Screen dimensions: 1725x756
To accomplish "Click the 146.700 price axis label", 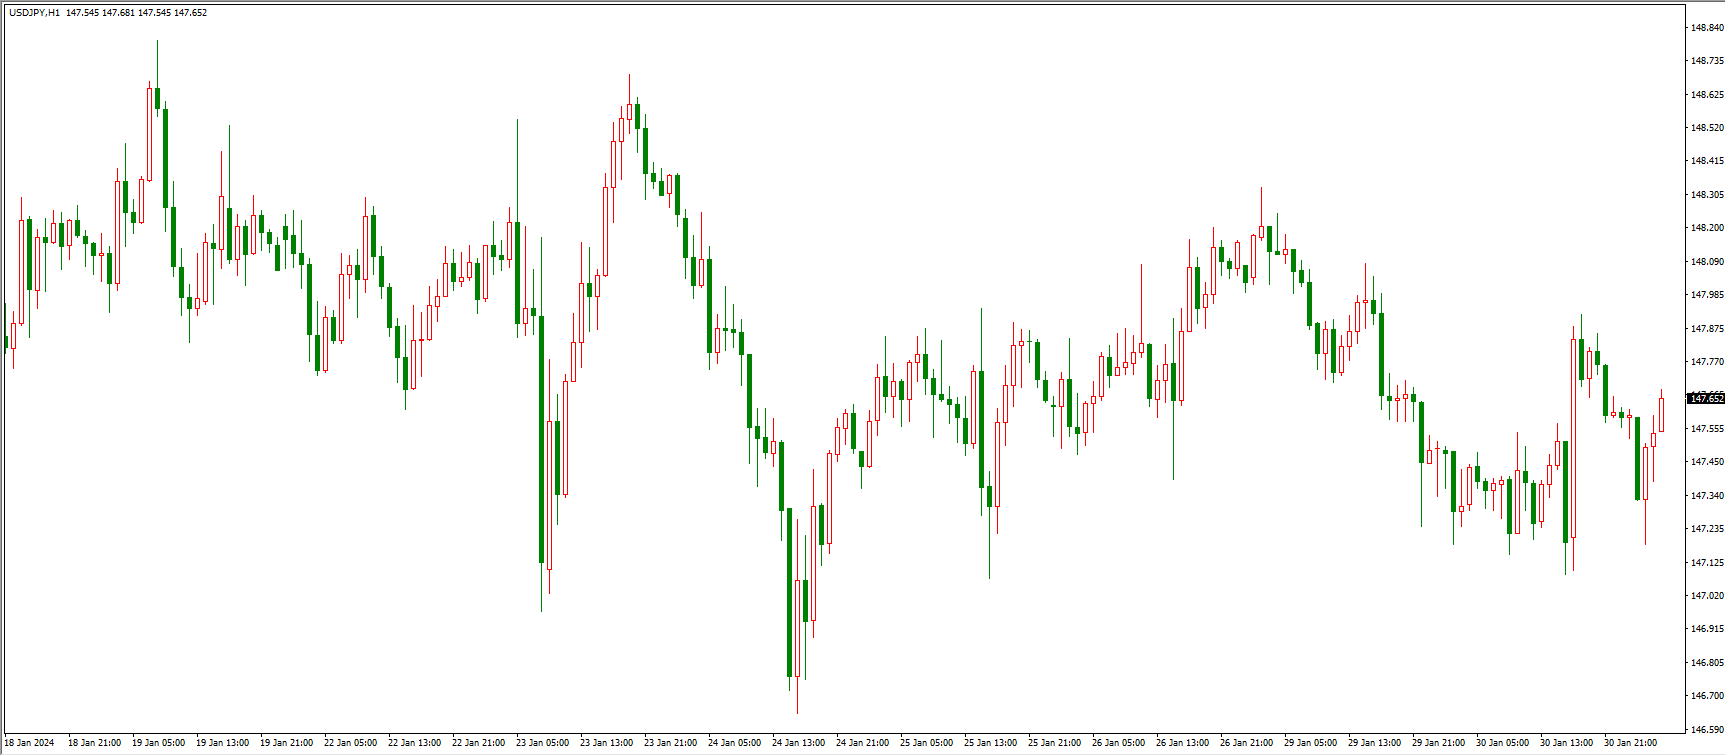I will (1706, 696).
